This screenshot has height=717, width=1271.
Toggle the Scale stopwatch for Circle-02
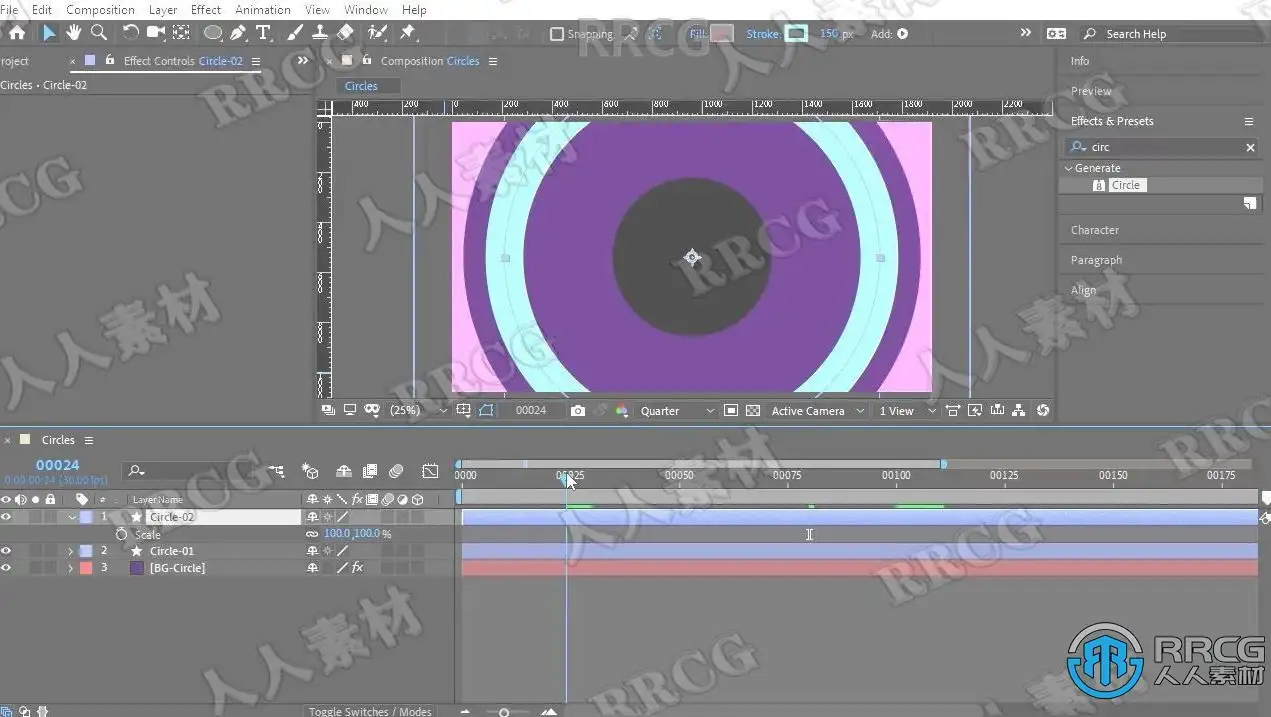tap(121, 534)
